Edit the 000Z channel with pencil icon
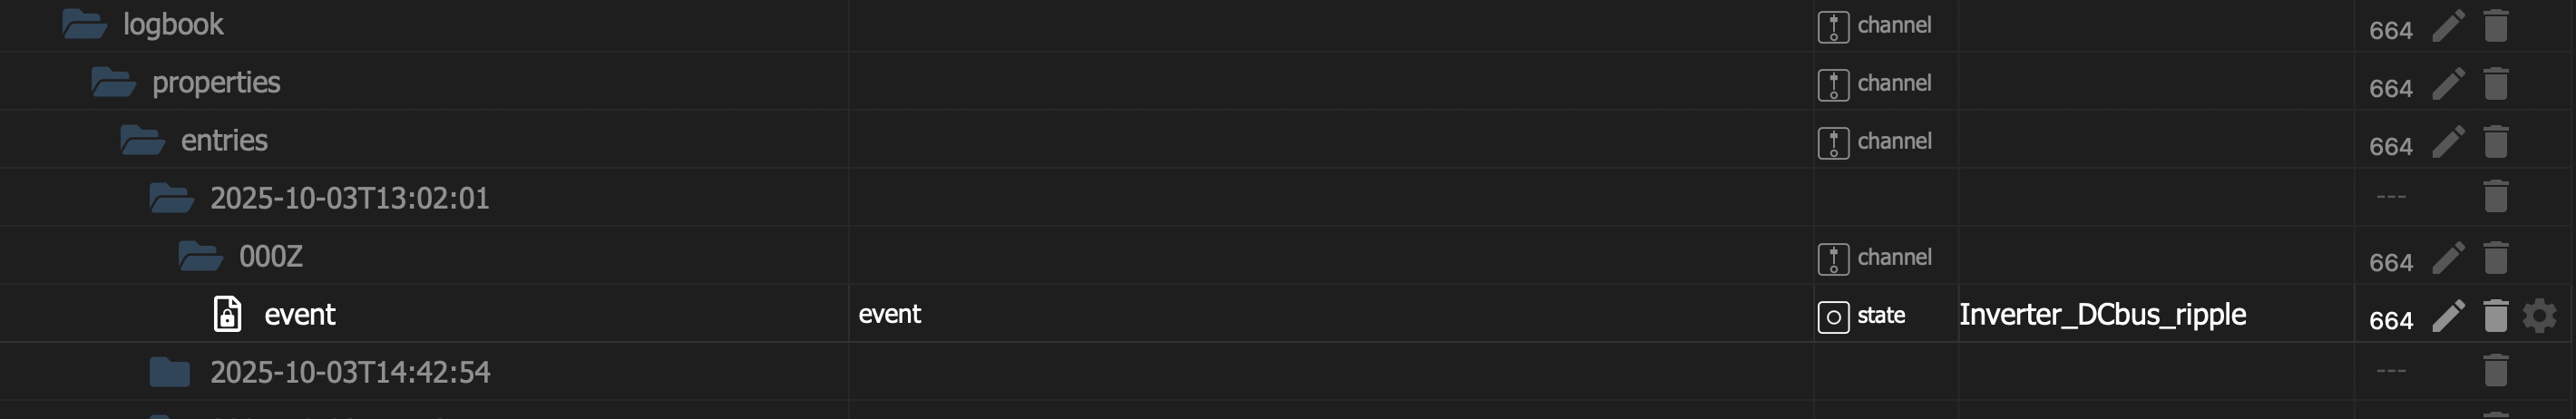 coord(2447,258)
